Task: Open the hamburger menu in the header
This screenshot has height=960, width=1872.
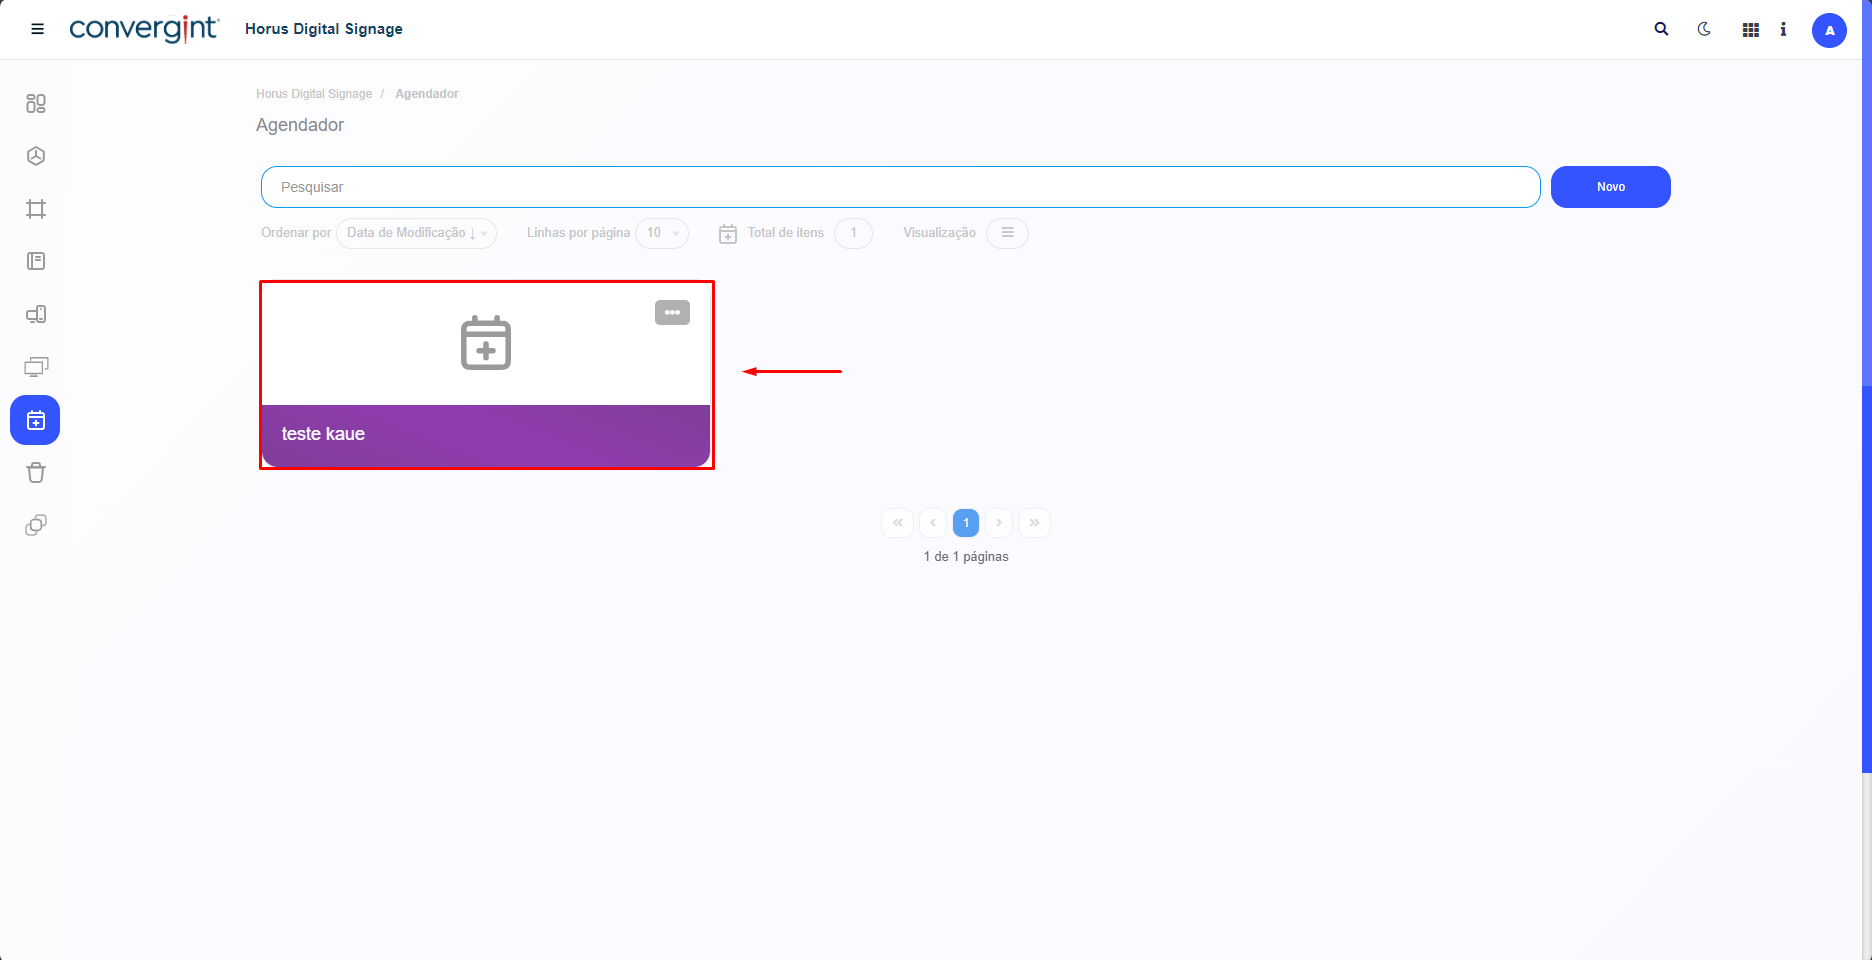Action: pyautogui.click(x=38, y=29)
